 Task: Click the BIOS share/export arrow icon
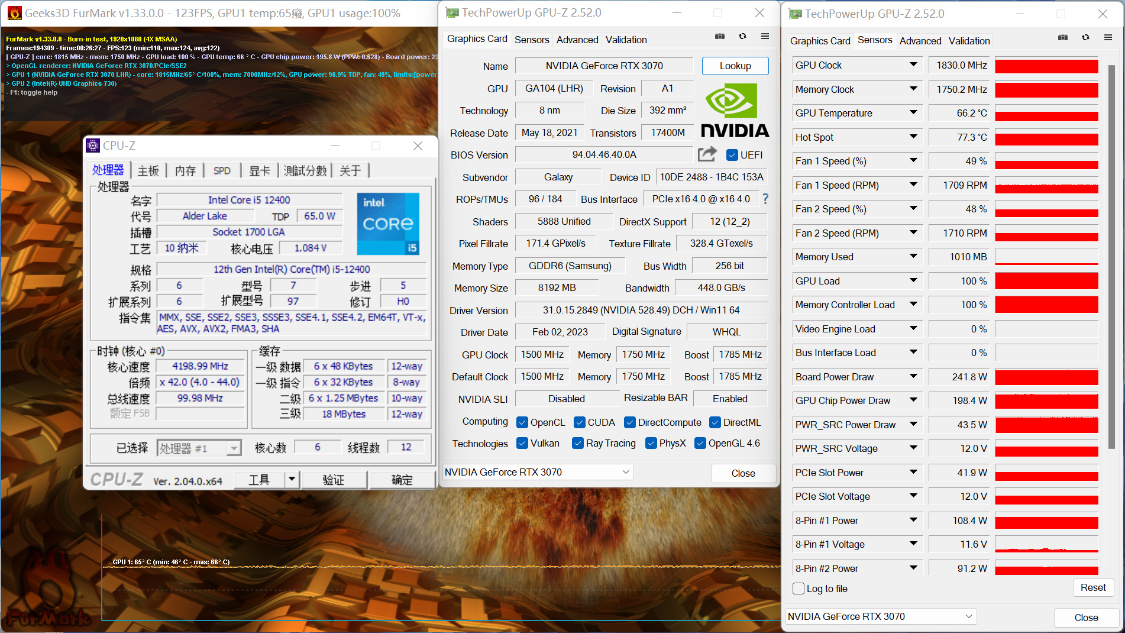[x=707, y=154]
